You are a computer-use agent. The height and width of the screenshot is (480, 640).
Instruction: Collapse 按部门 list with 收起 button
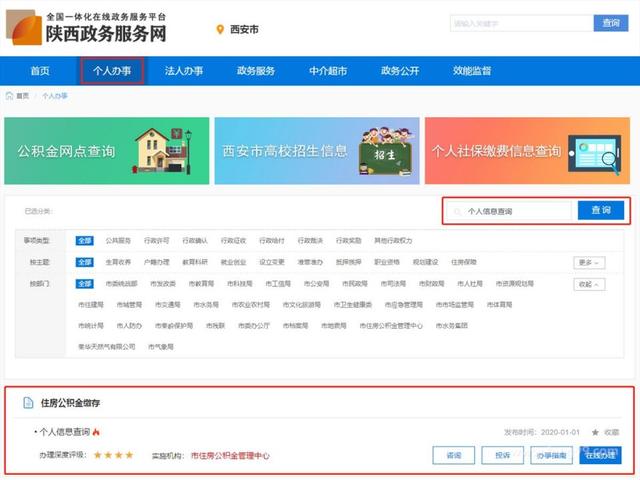click(x=589, y=284)
